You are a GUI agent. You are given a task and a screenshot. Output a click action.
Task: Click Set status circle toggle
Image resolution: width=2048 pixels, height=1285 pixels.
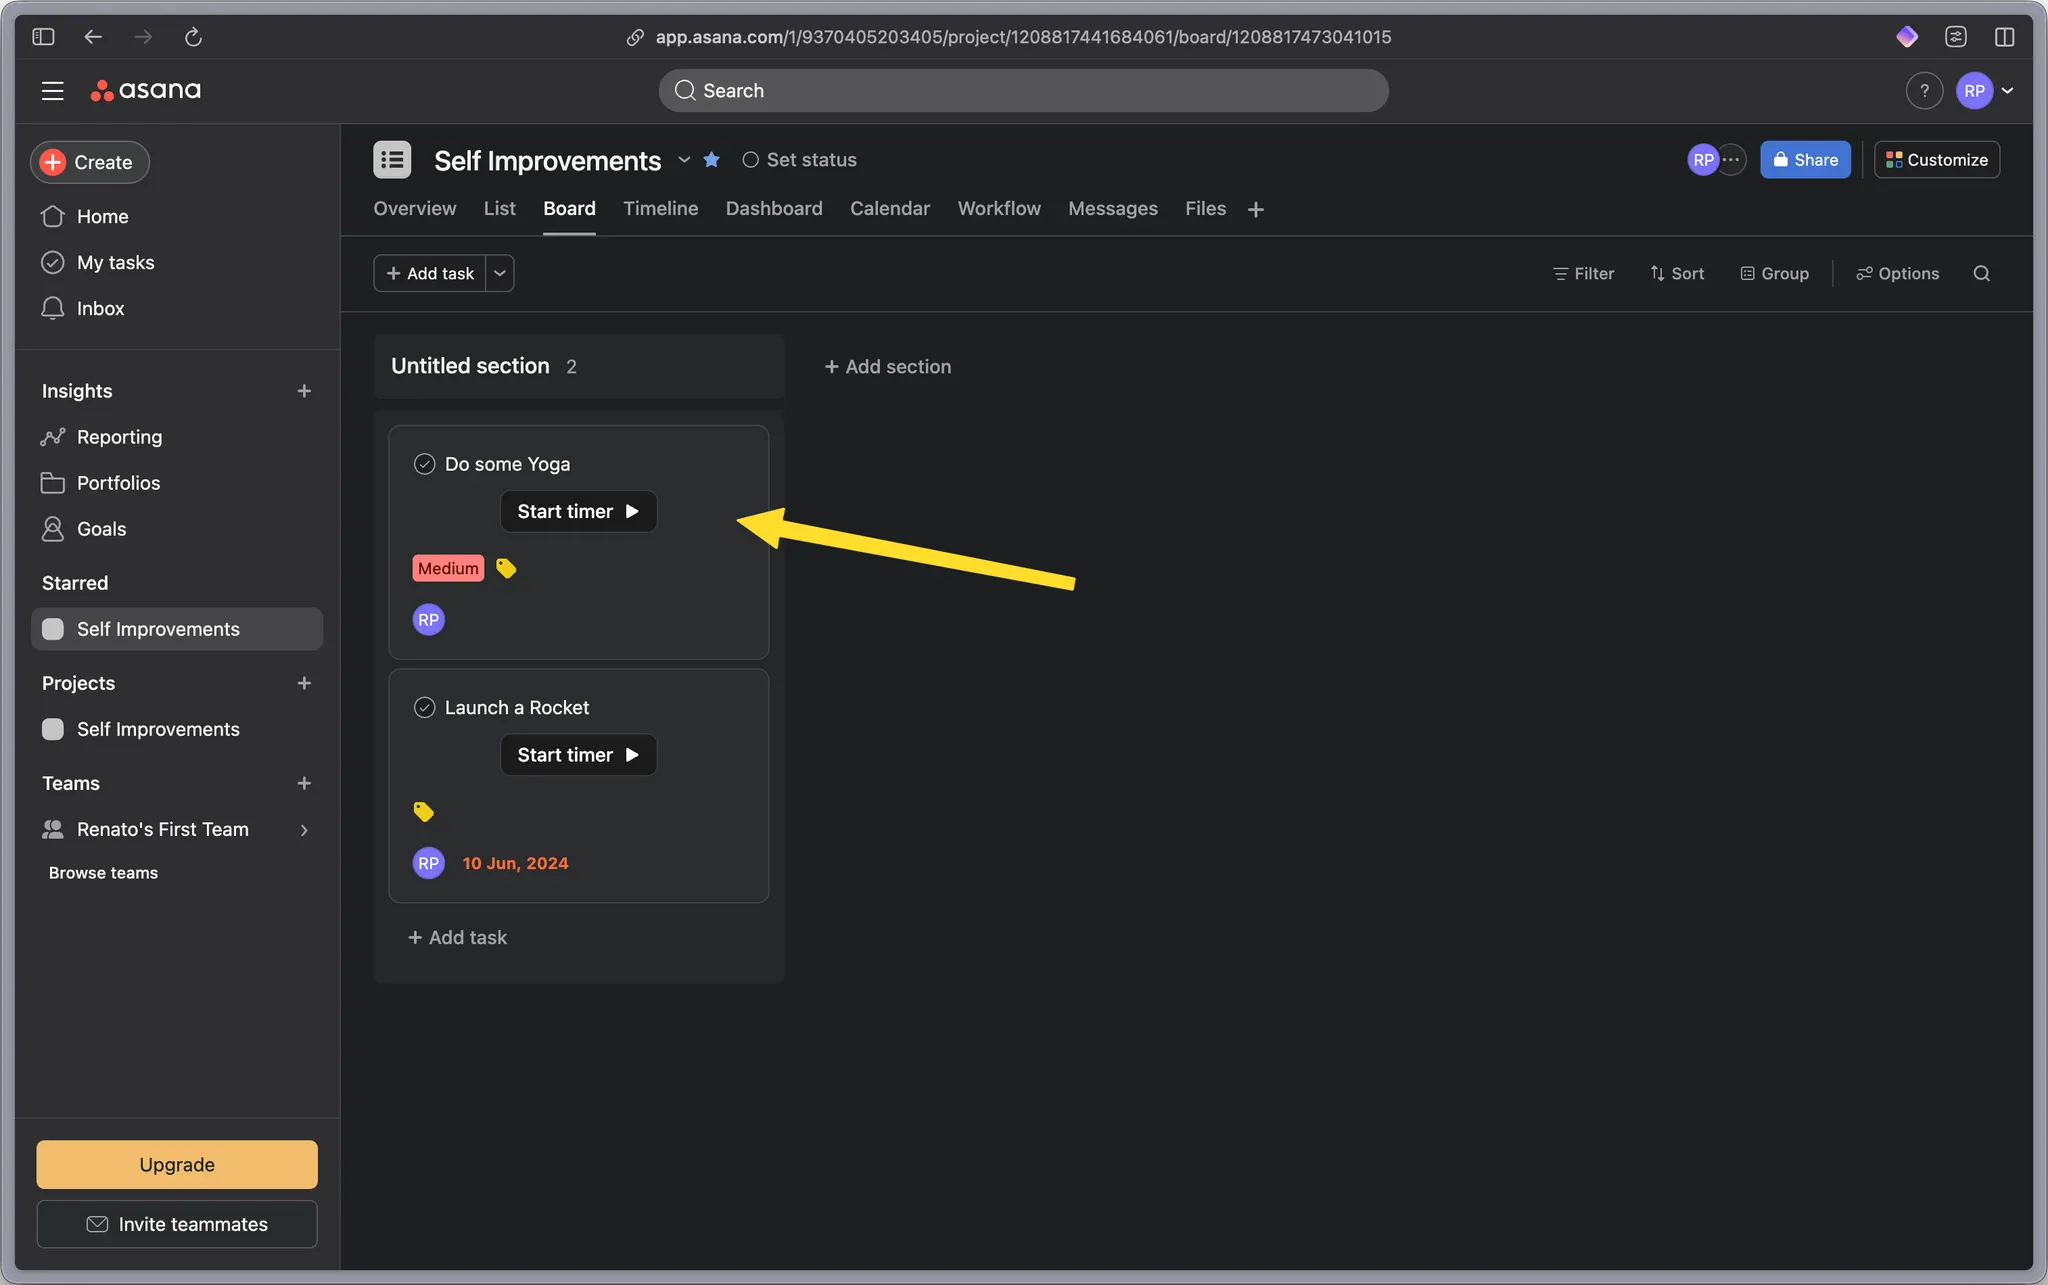[x=750, y=160]
